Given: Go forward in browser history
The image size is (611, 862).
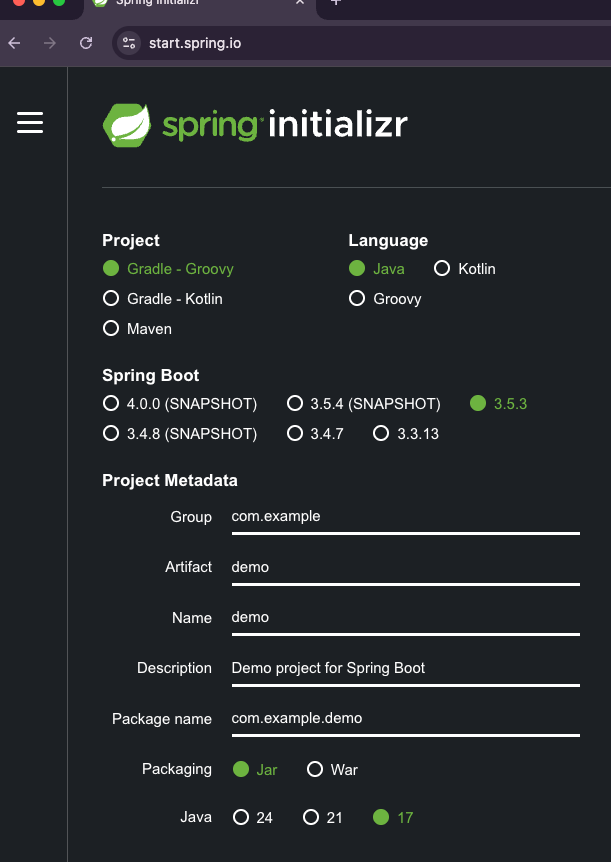Looking at the screenshot, I should pos(50,43).
